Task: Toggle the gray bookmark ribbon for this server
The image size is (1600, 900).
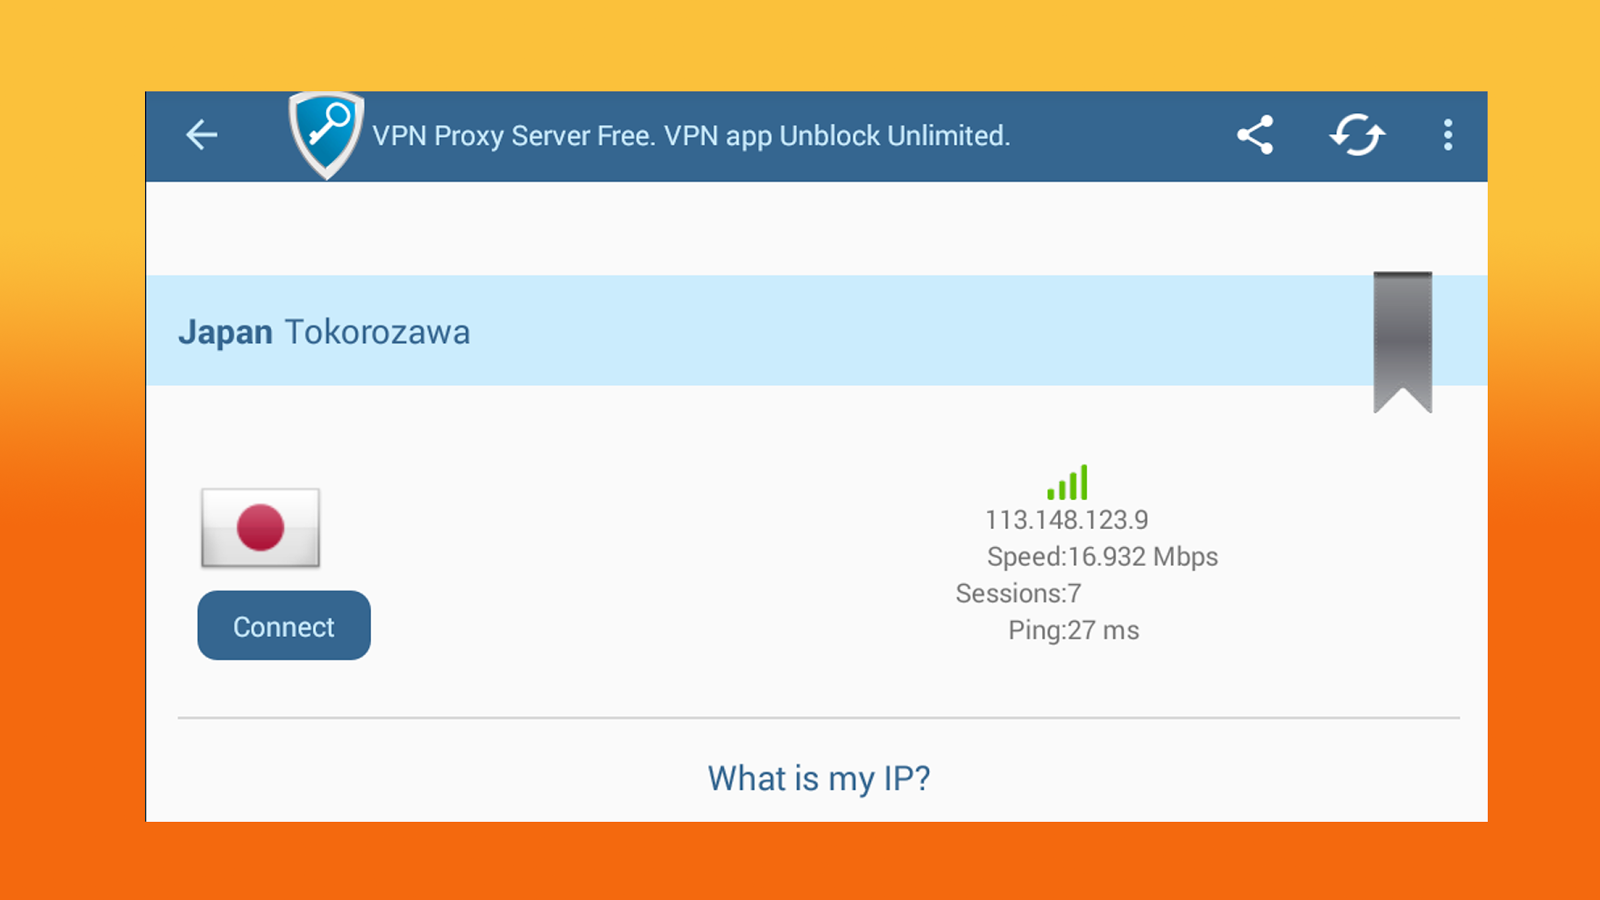Action: click(x=1403, y=342)
